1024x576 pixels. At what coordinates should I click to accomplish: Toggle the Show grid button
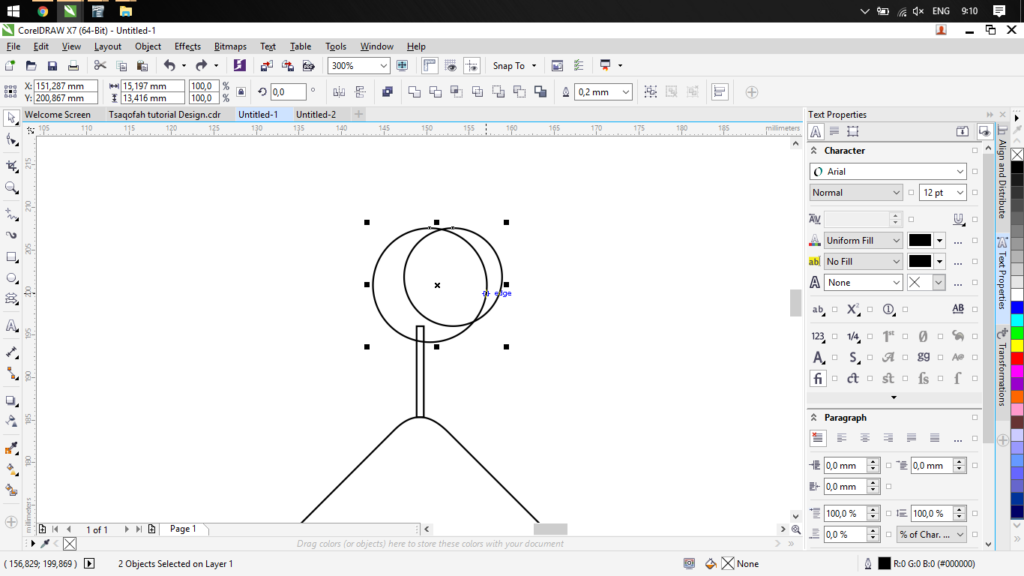(451, 66)
